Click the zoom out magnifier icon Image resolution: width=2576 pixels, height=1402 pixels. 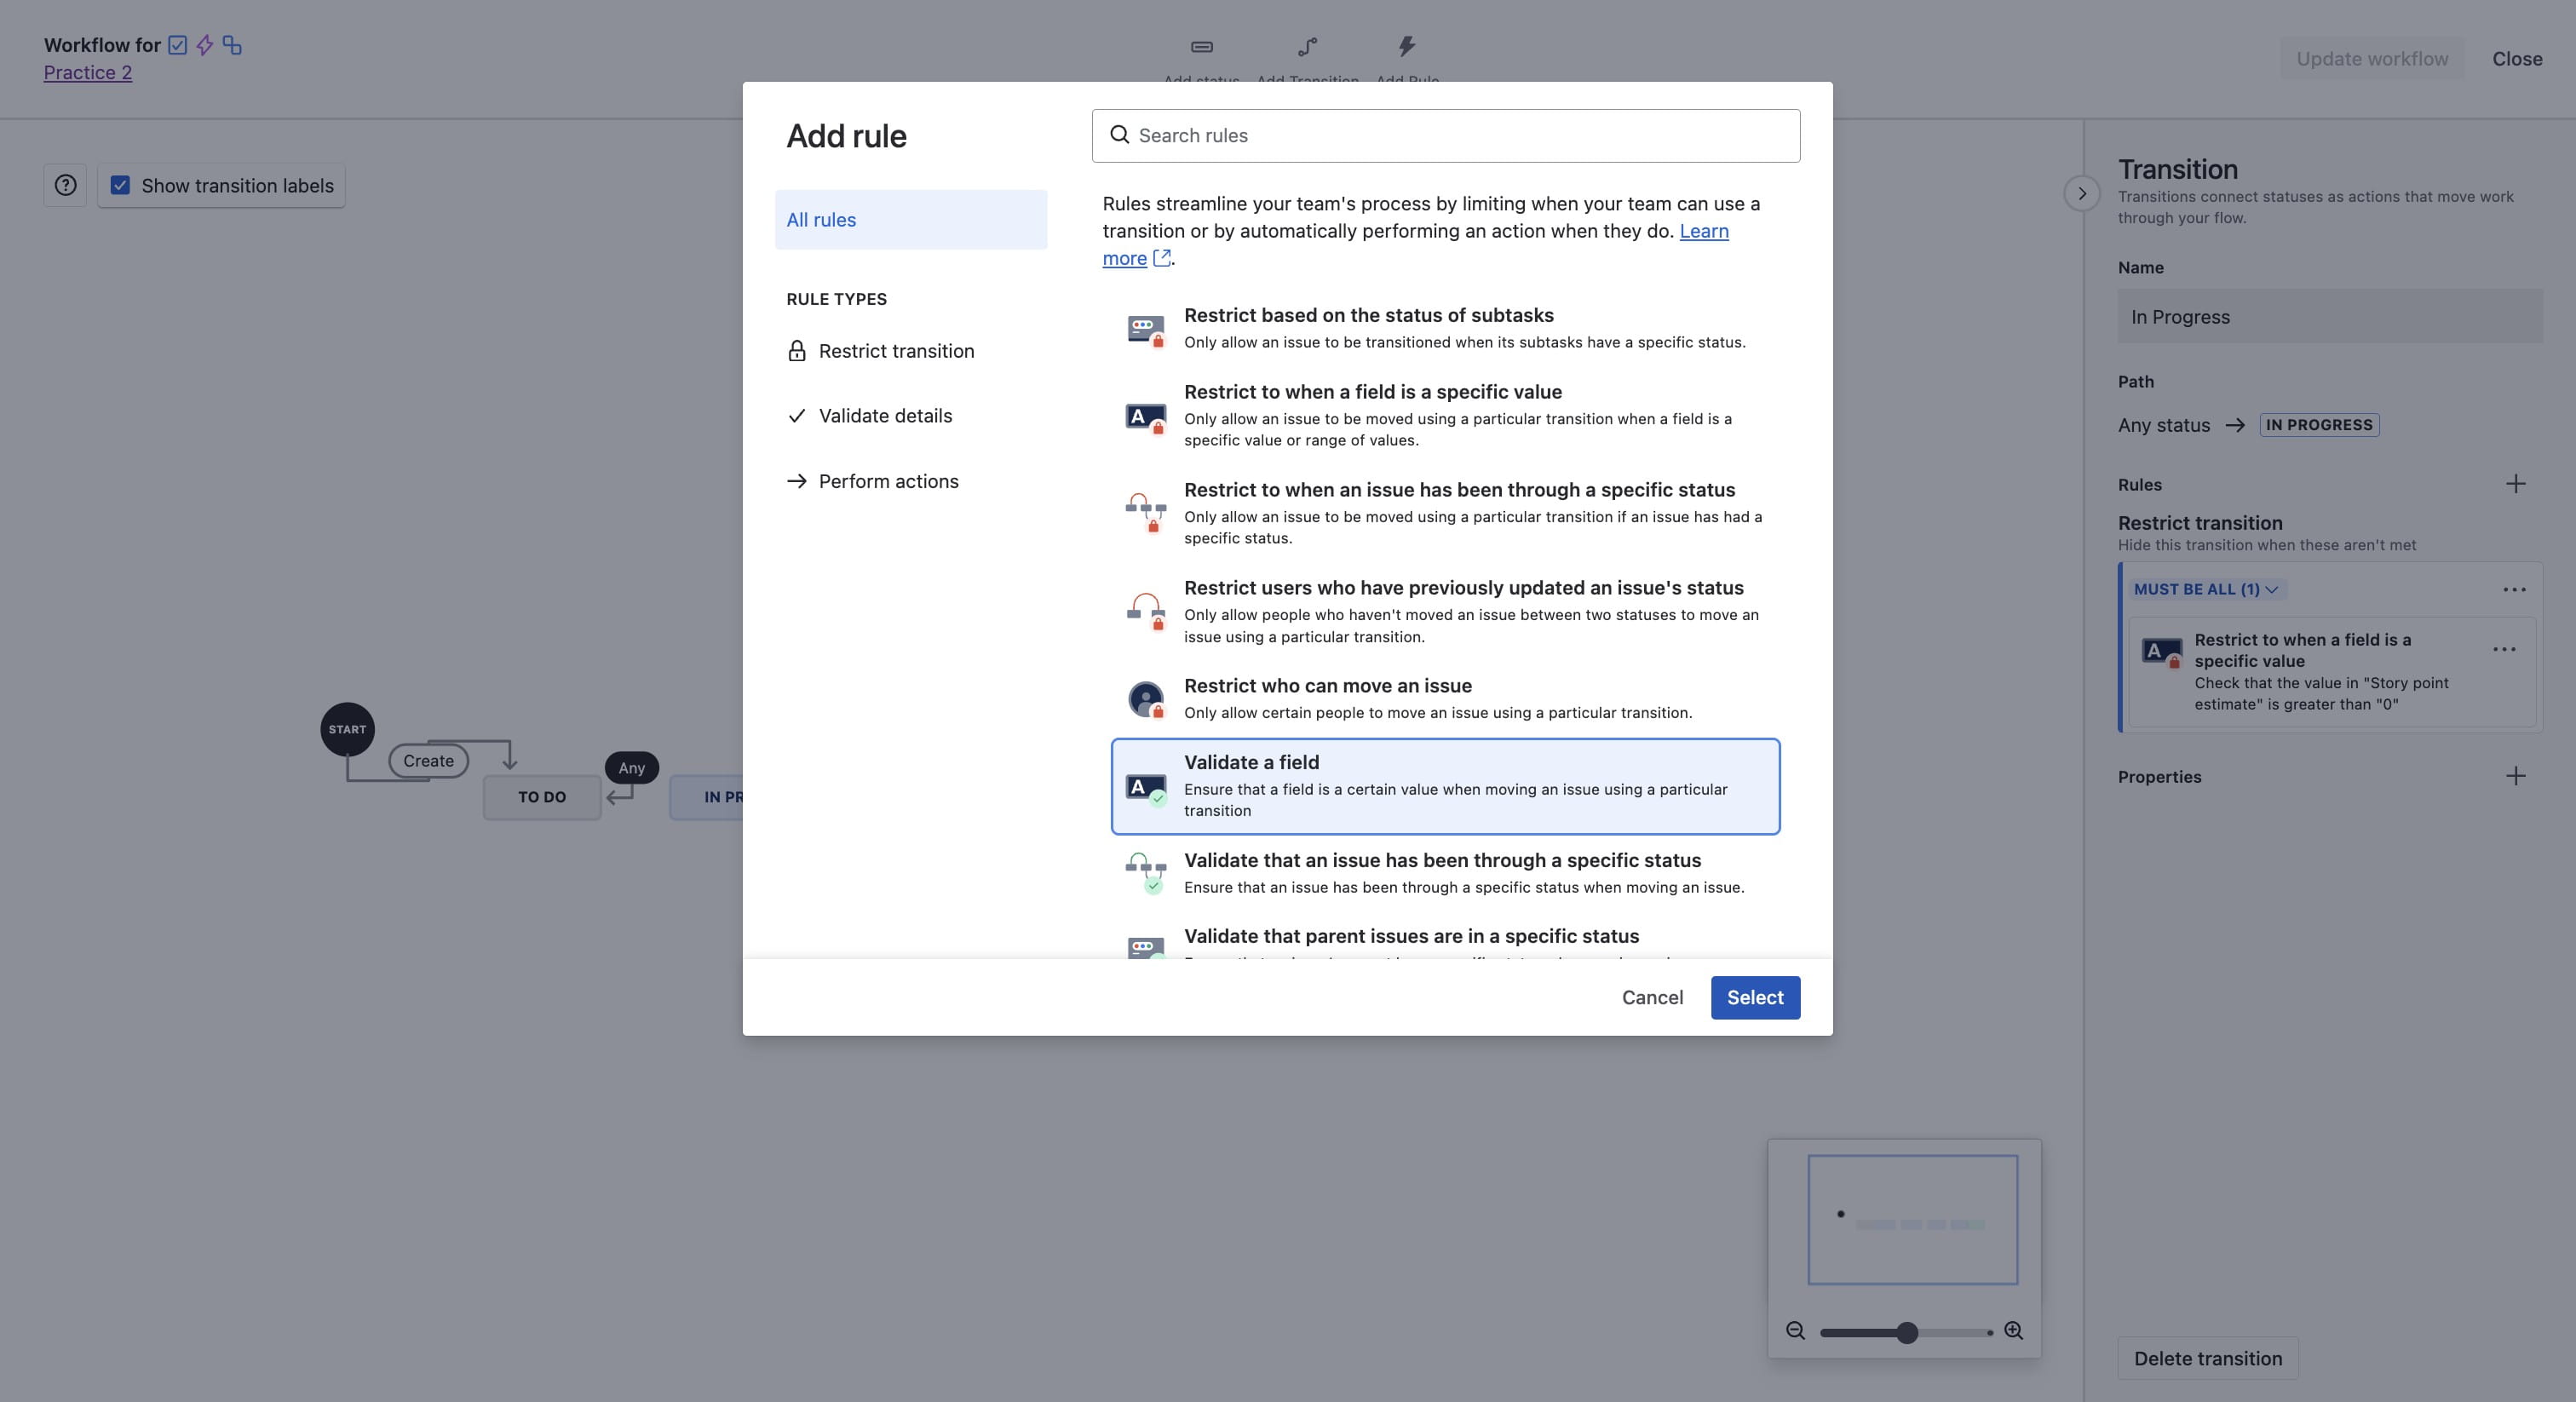click(1796, 1331)
